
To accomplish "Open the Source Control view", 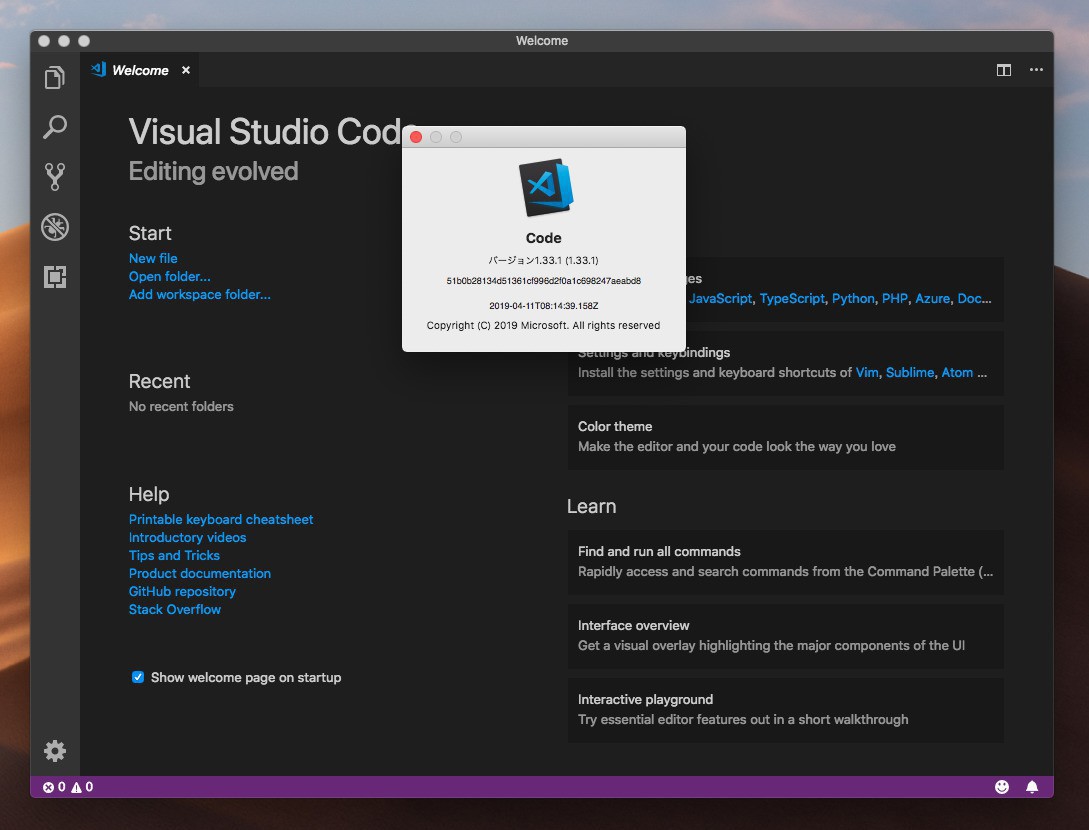I will click(55, 177).
